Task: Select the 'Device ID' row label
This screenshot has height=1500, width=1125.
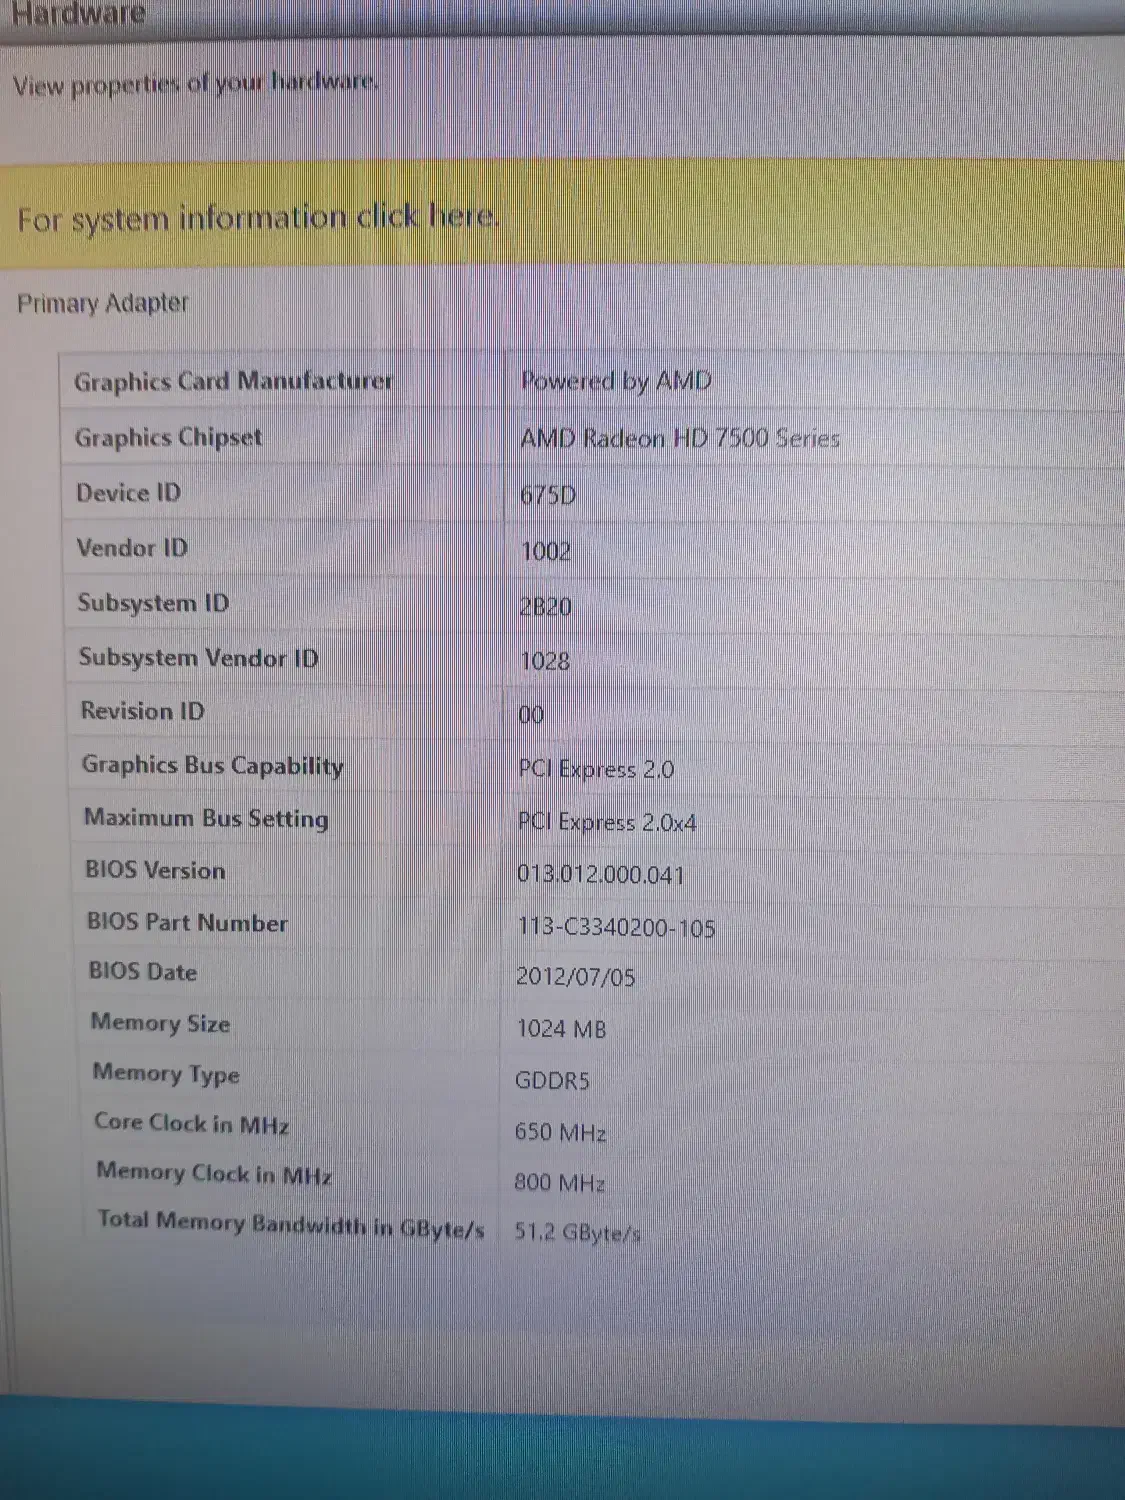Action: 128,493
